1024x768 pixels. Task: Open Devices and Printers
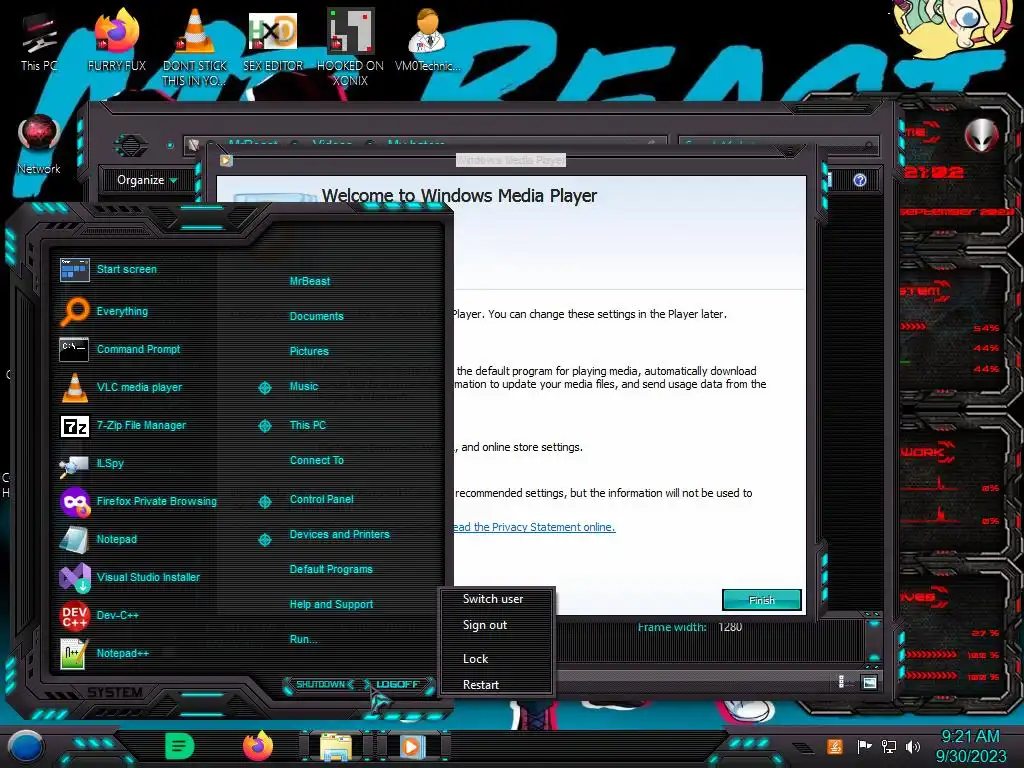[340, 534]
